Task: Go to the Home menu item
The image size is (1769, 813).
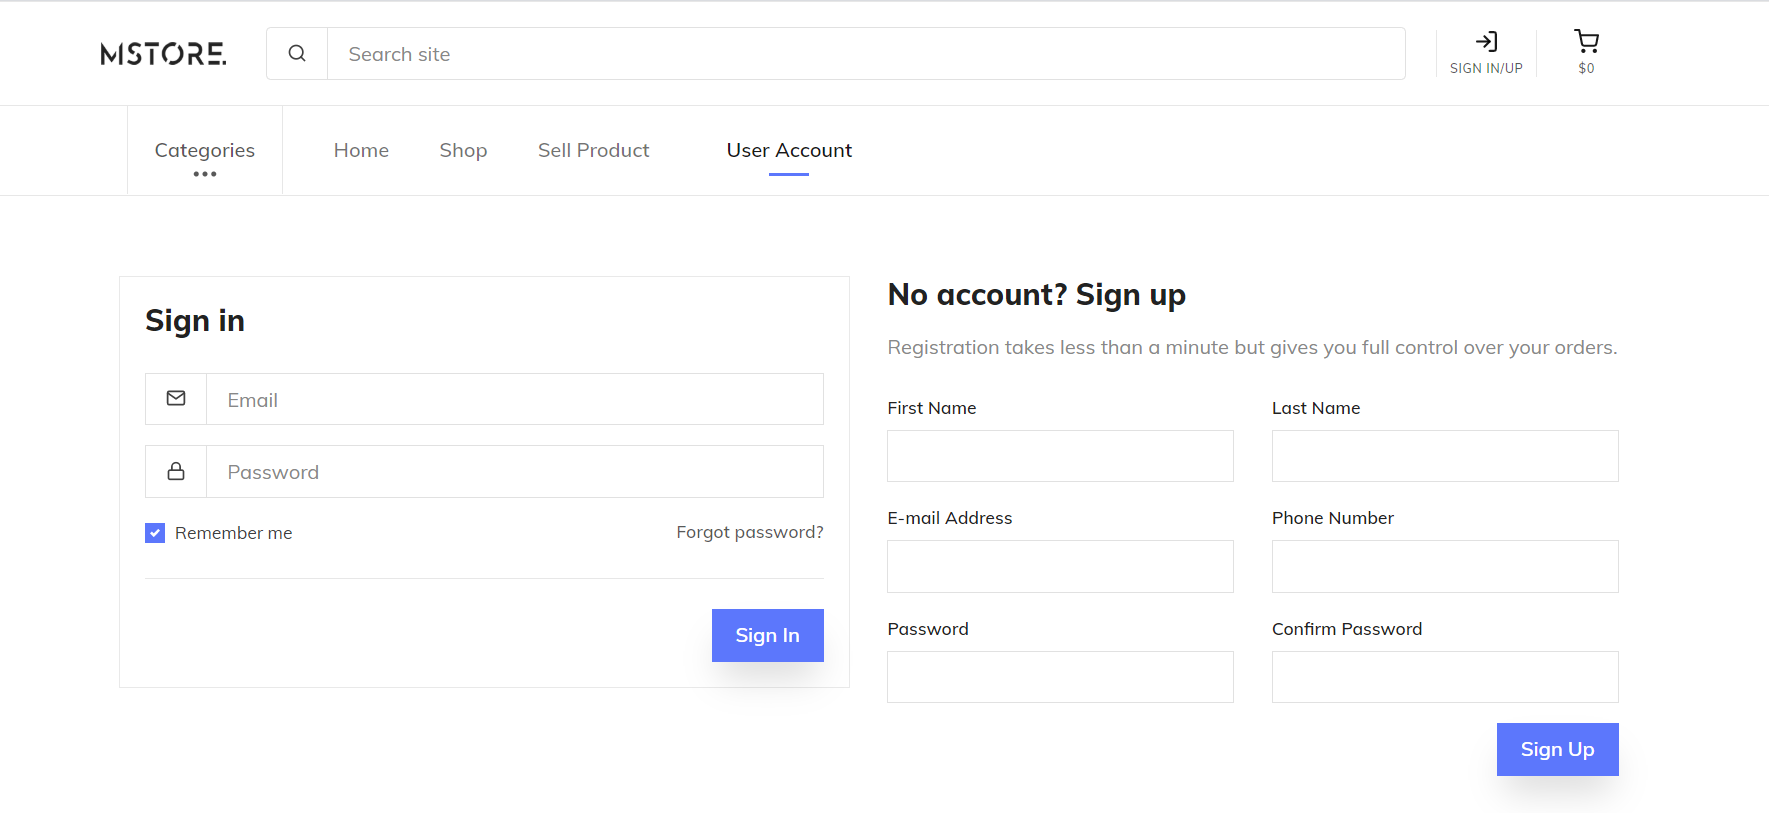Action: 361,150
